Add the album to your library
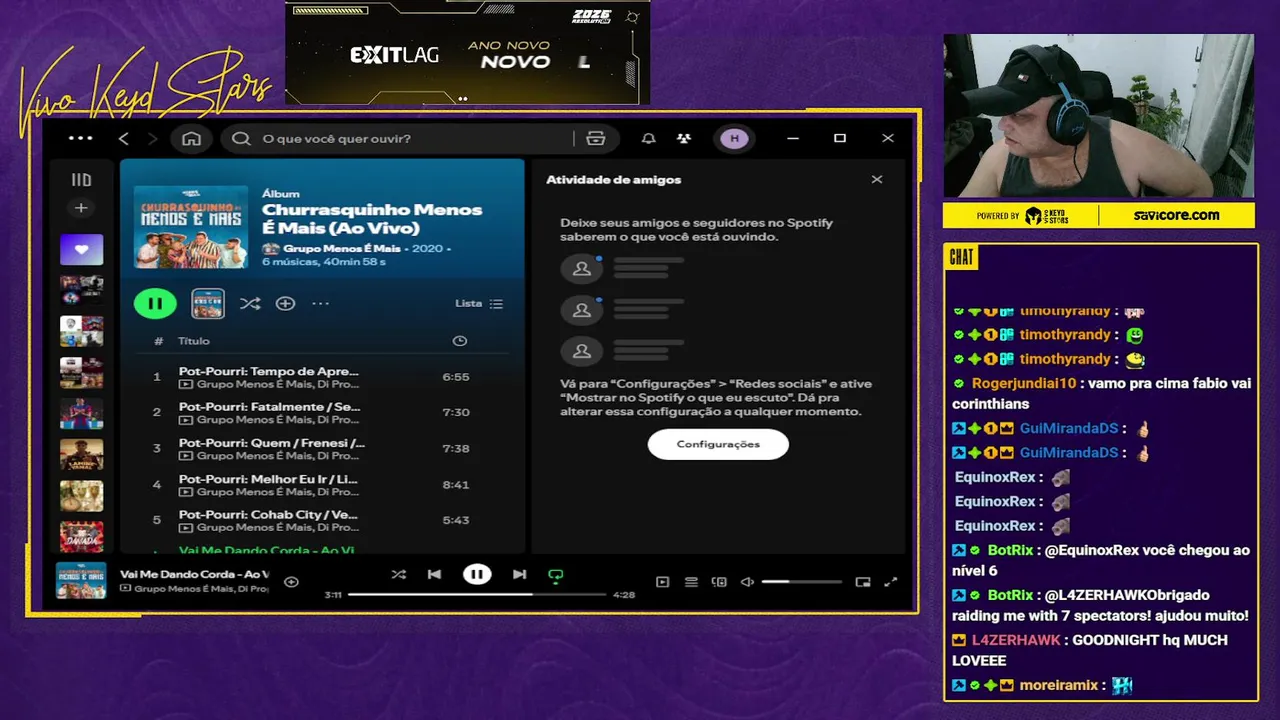Image resolution: width=1280 pixels, height=720 pixels. pos(285,303)
